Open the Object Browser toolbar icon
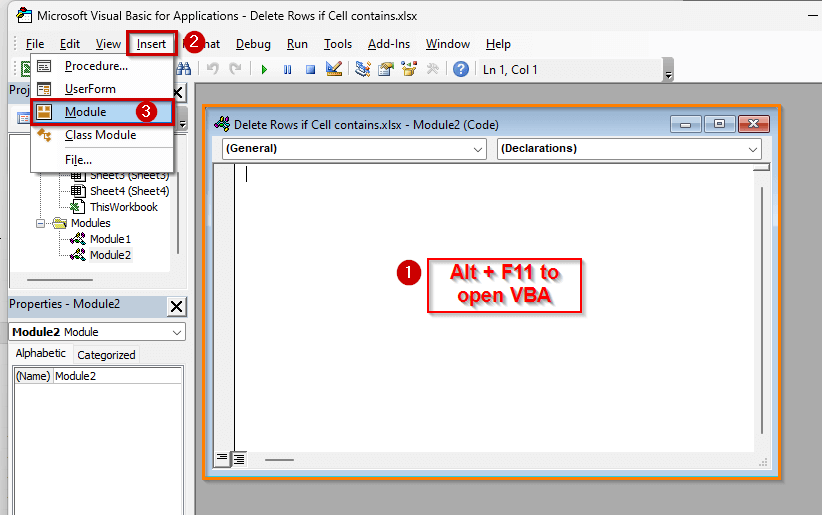The height and width of the screenshot is (515, 822). [x=409, y=69]
